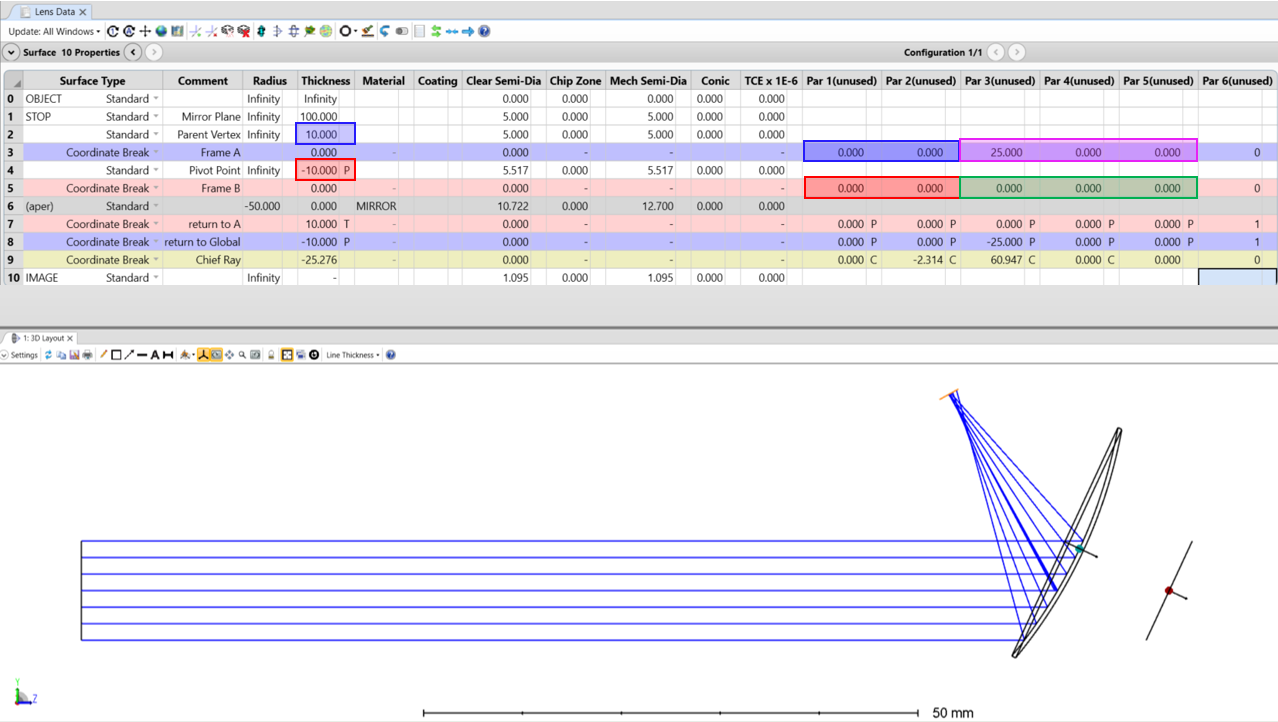Open surface type dropdown for Frame A row

(156, 153)
